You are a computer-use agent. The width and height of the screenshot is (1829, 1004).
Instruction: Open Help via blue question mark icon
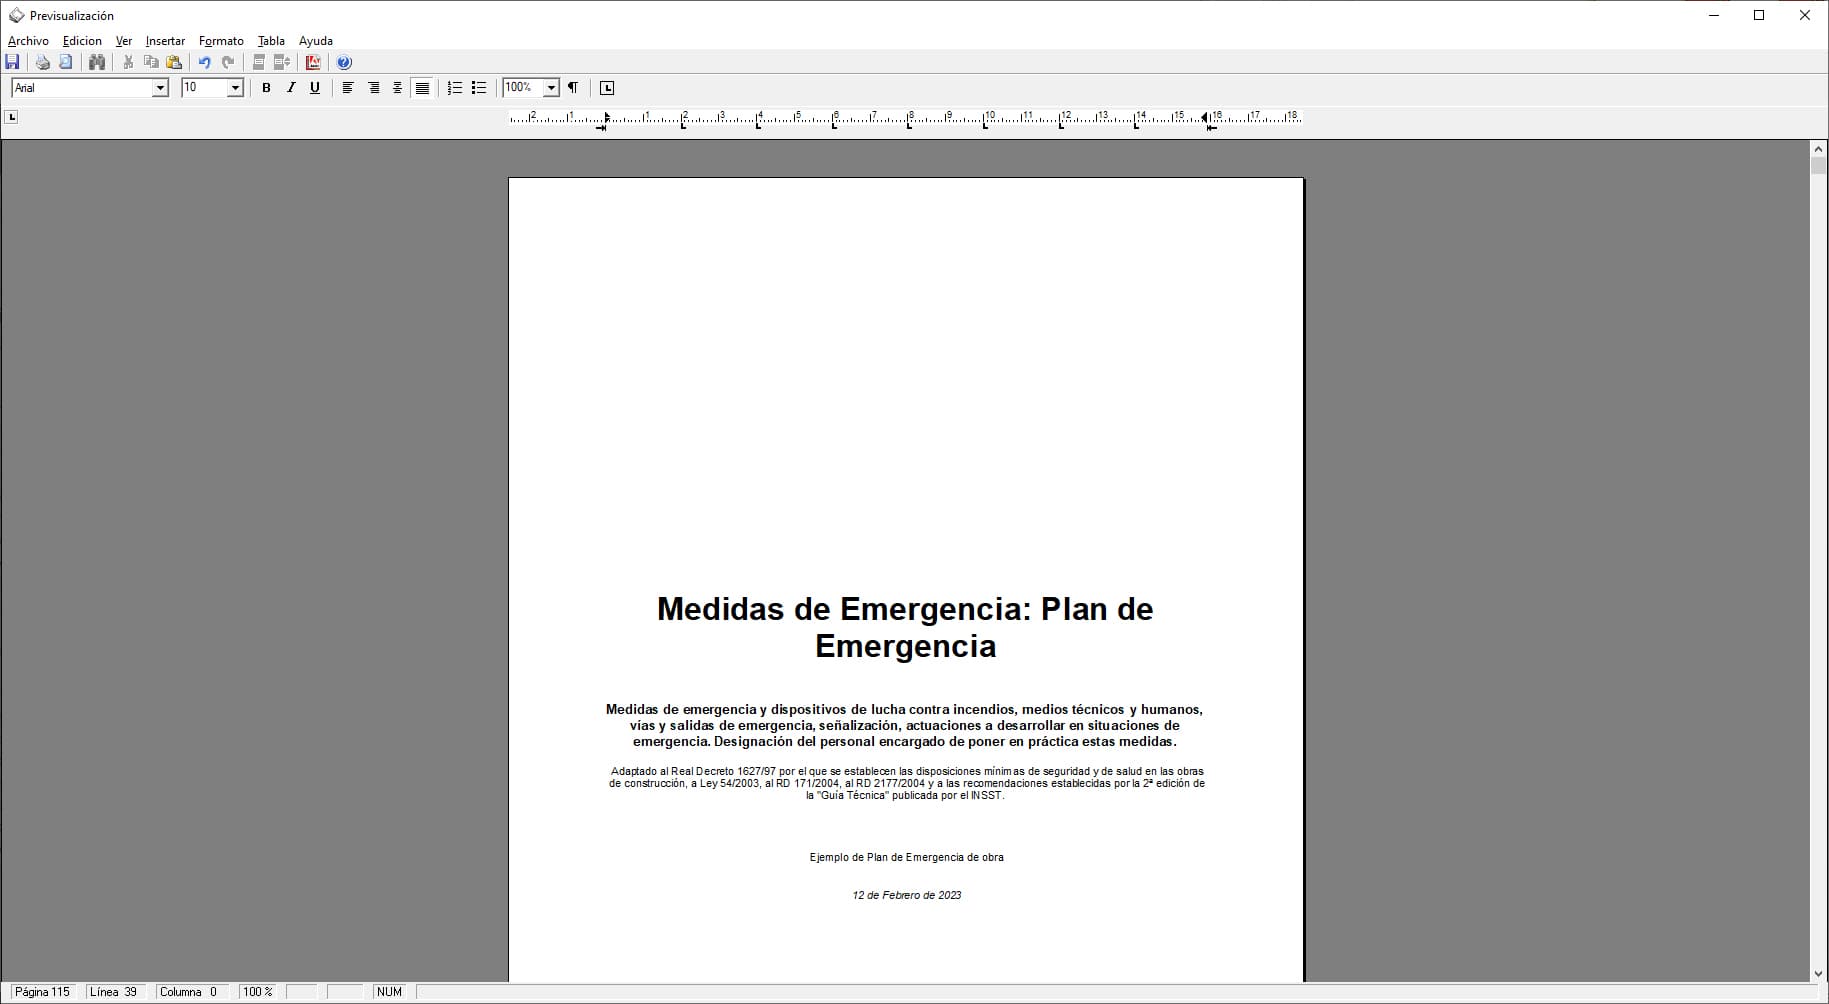point(344,62)
